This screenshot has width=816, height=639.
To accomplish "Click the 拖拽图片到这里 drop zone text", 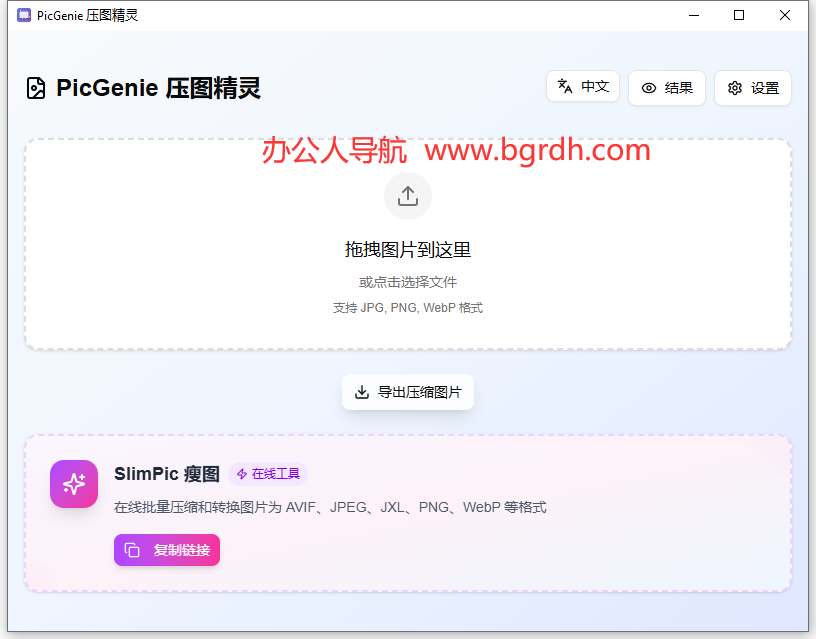I will pos(407,250).
